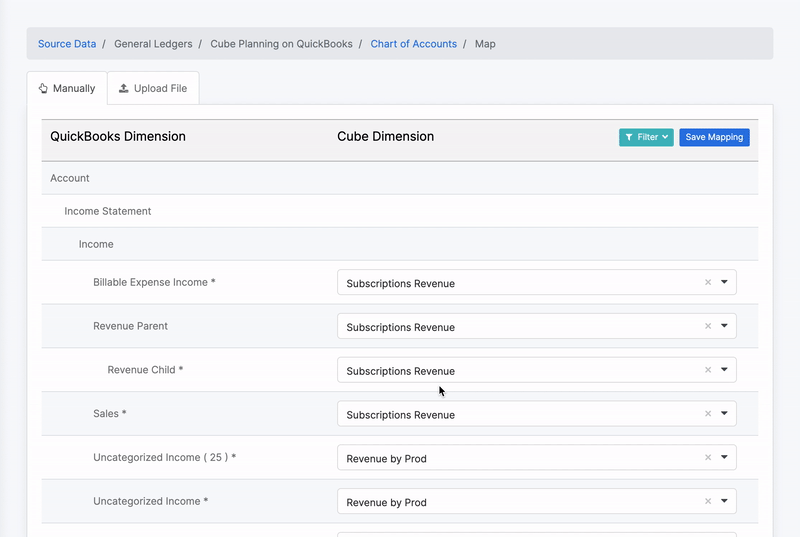Click General Ledgers breadcrumb text
This screenshot has height=537, width=800.
click(153, 44)
